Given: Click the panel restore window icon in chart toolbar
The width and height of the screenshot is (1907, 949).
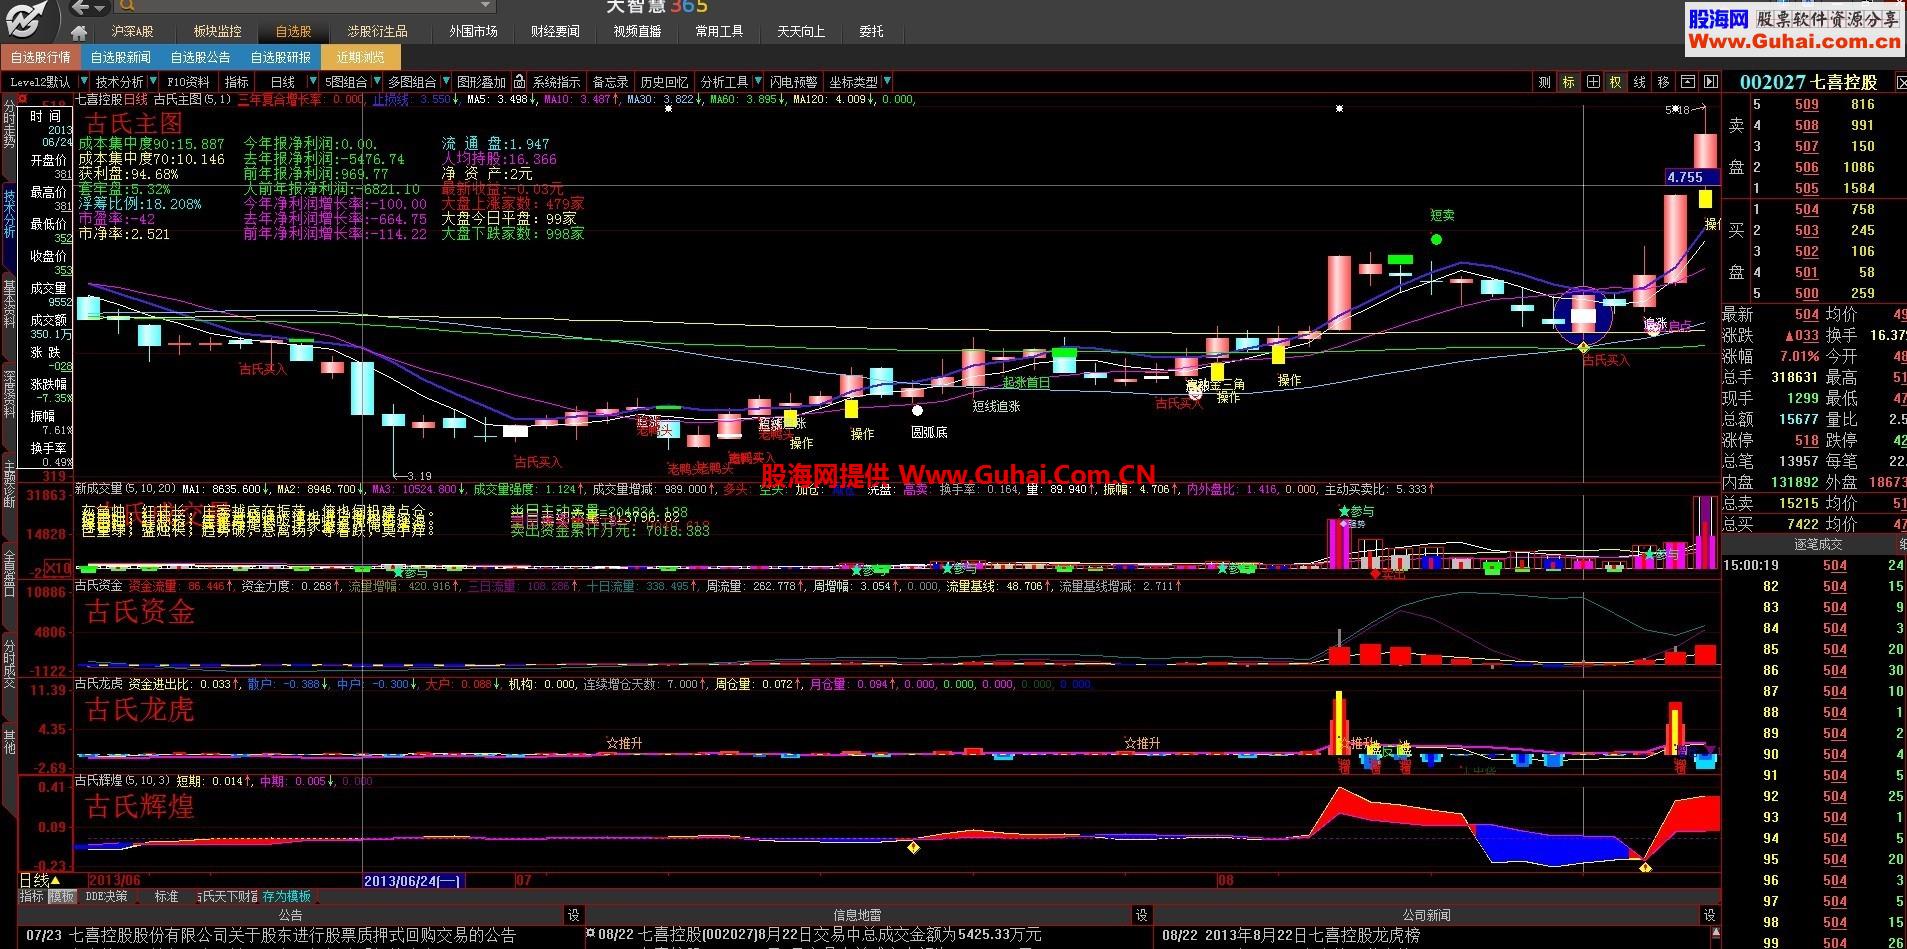Looking at the screenshot, I should click(1687, 82).
